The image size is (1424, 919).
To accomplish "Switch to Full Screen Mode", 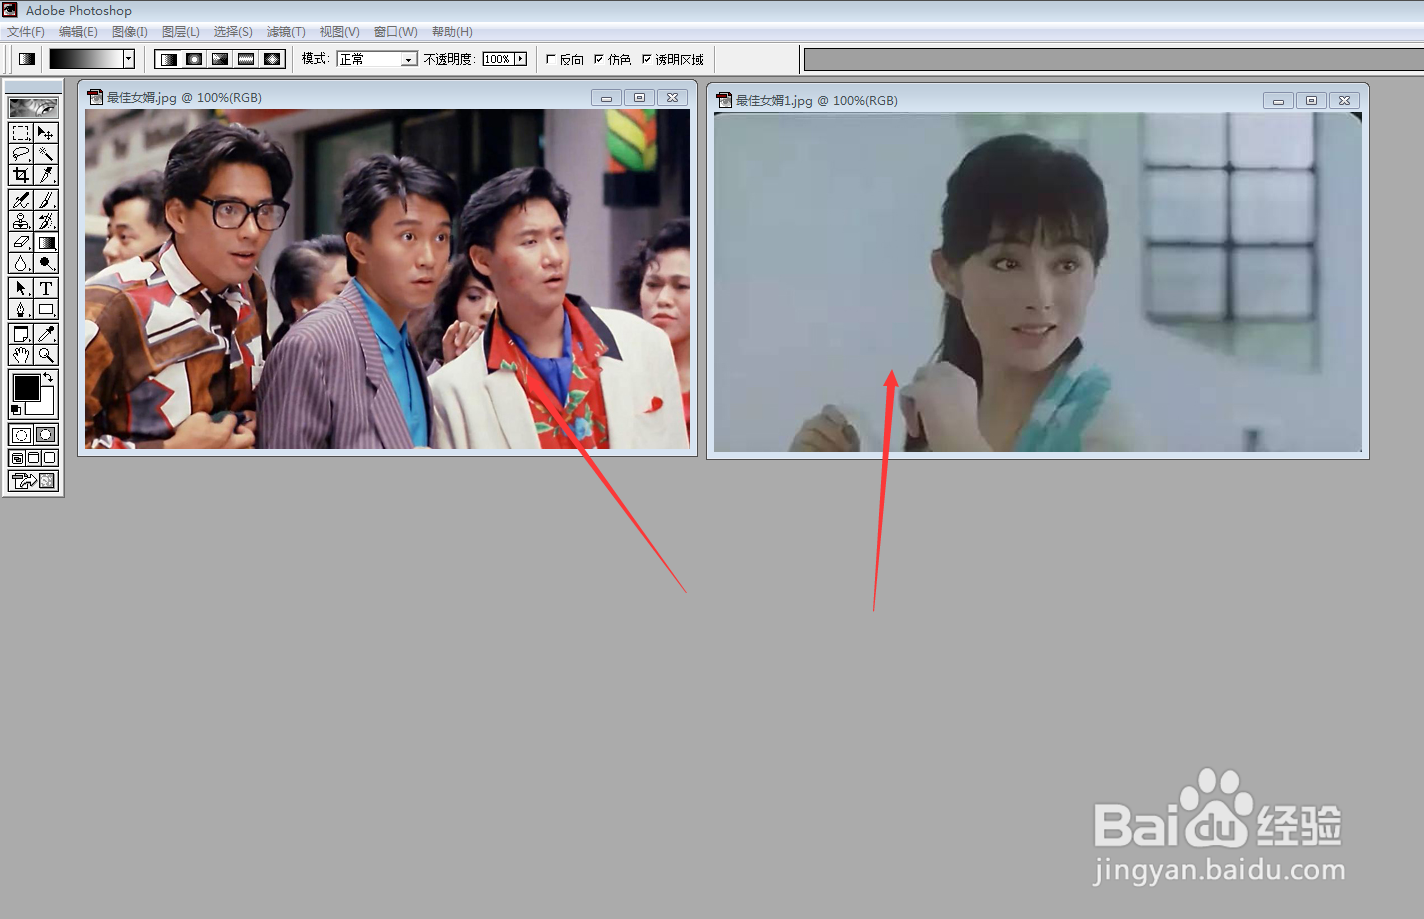I will (49, 458).
